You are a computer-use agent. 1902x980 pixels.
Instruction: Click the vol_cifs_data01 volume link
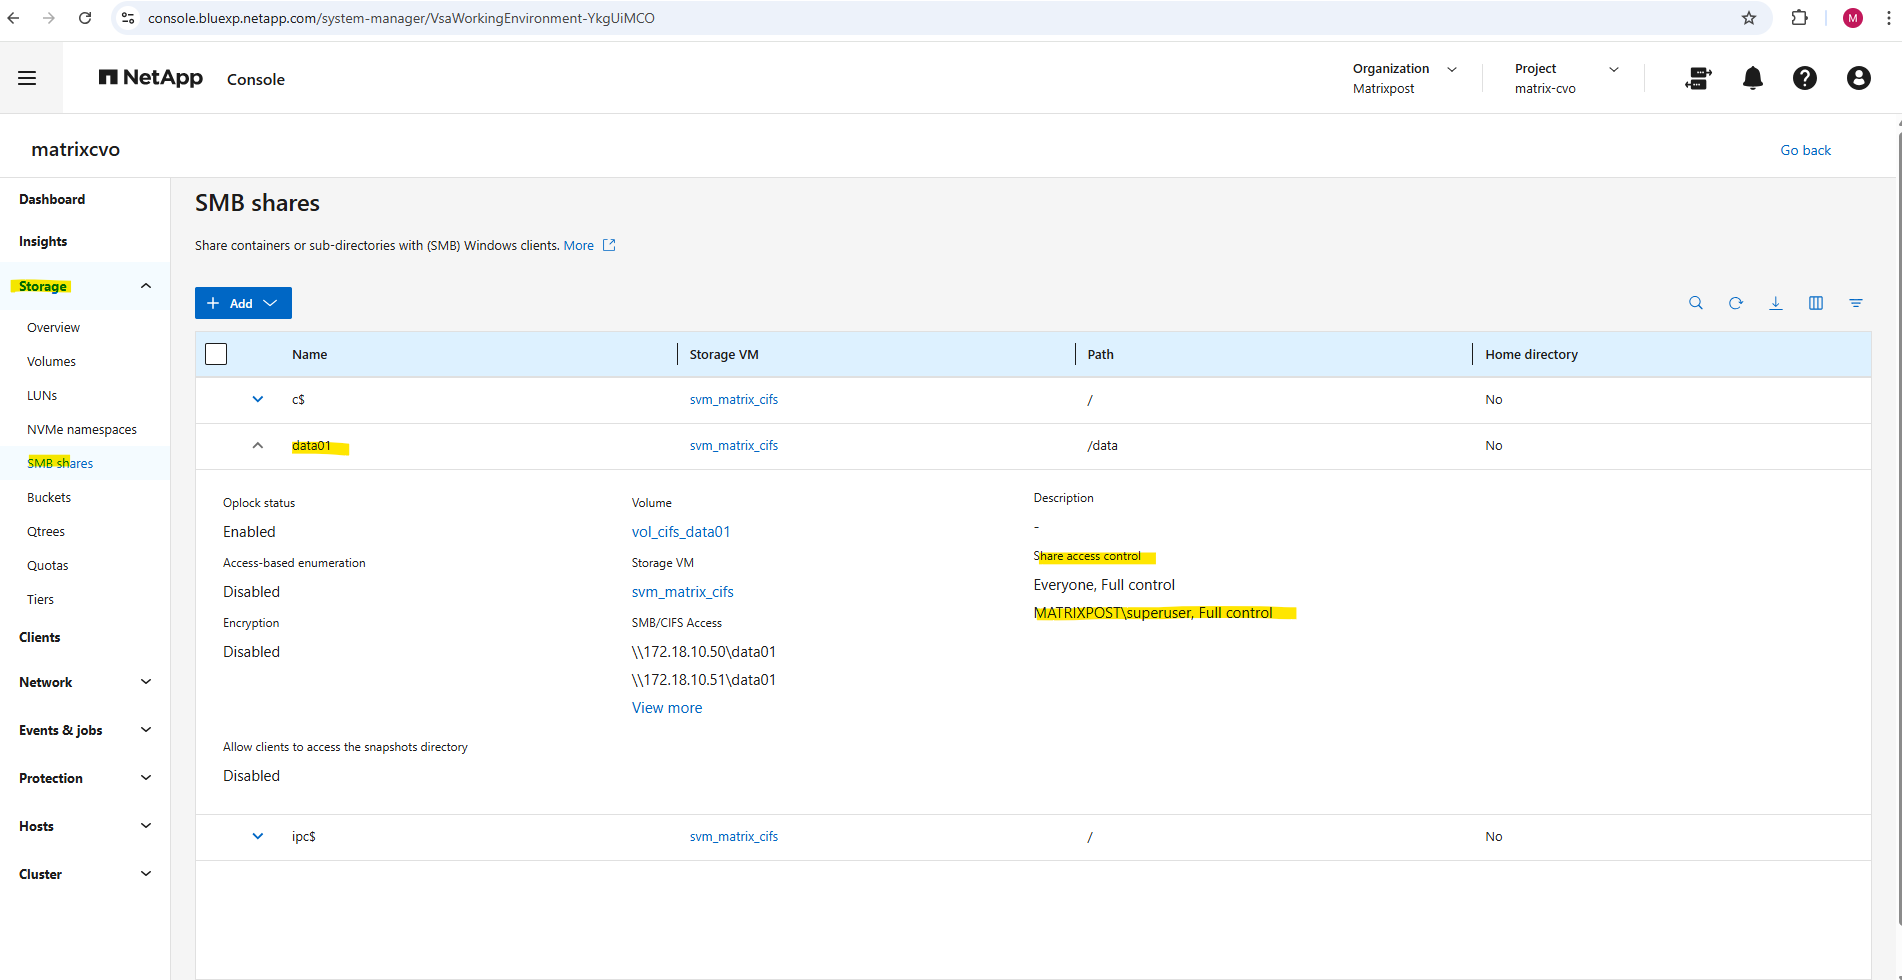pyautogui.click(x=680, y=532)
